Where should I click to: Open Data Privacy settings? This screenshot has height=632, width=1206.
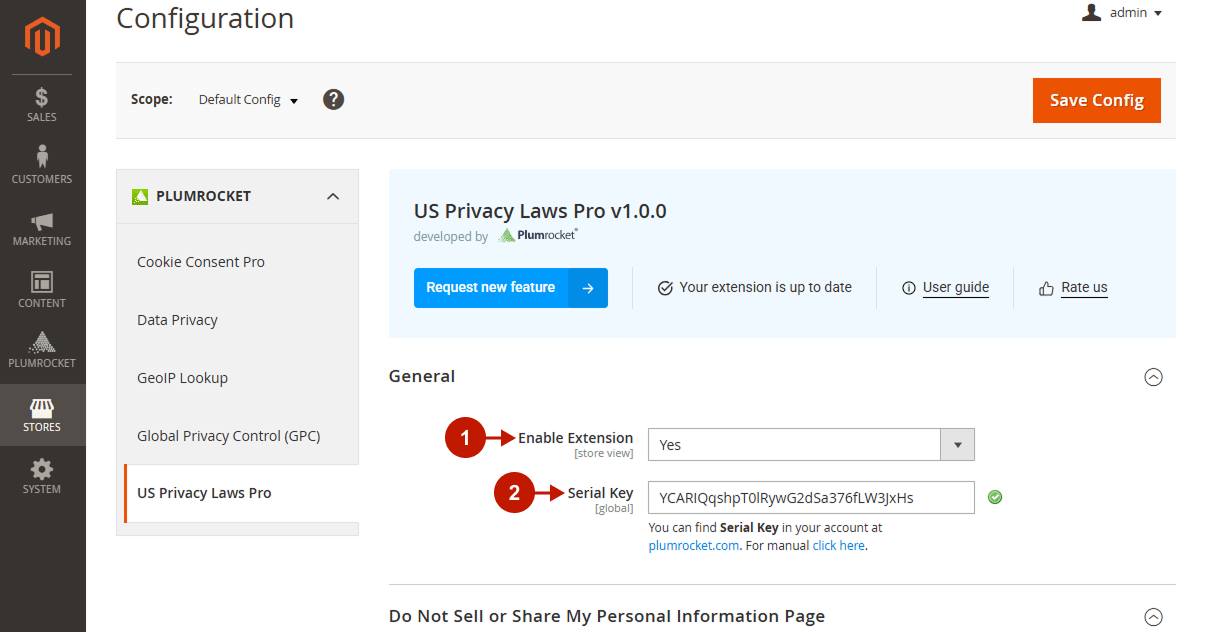177,320
